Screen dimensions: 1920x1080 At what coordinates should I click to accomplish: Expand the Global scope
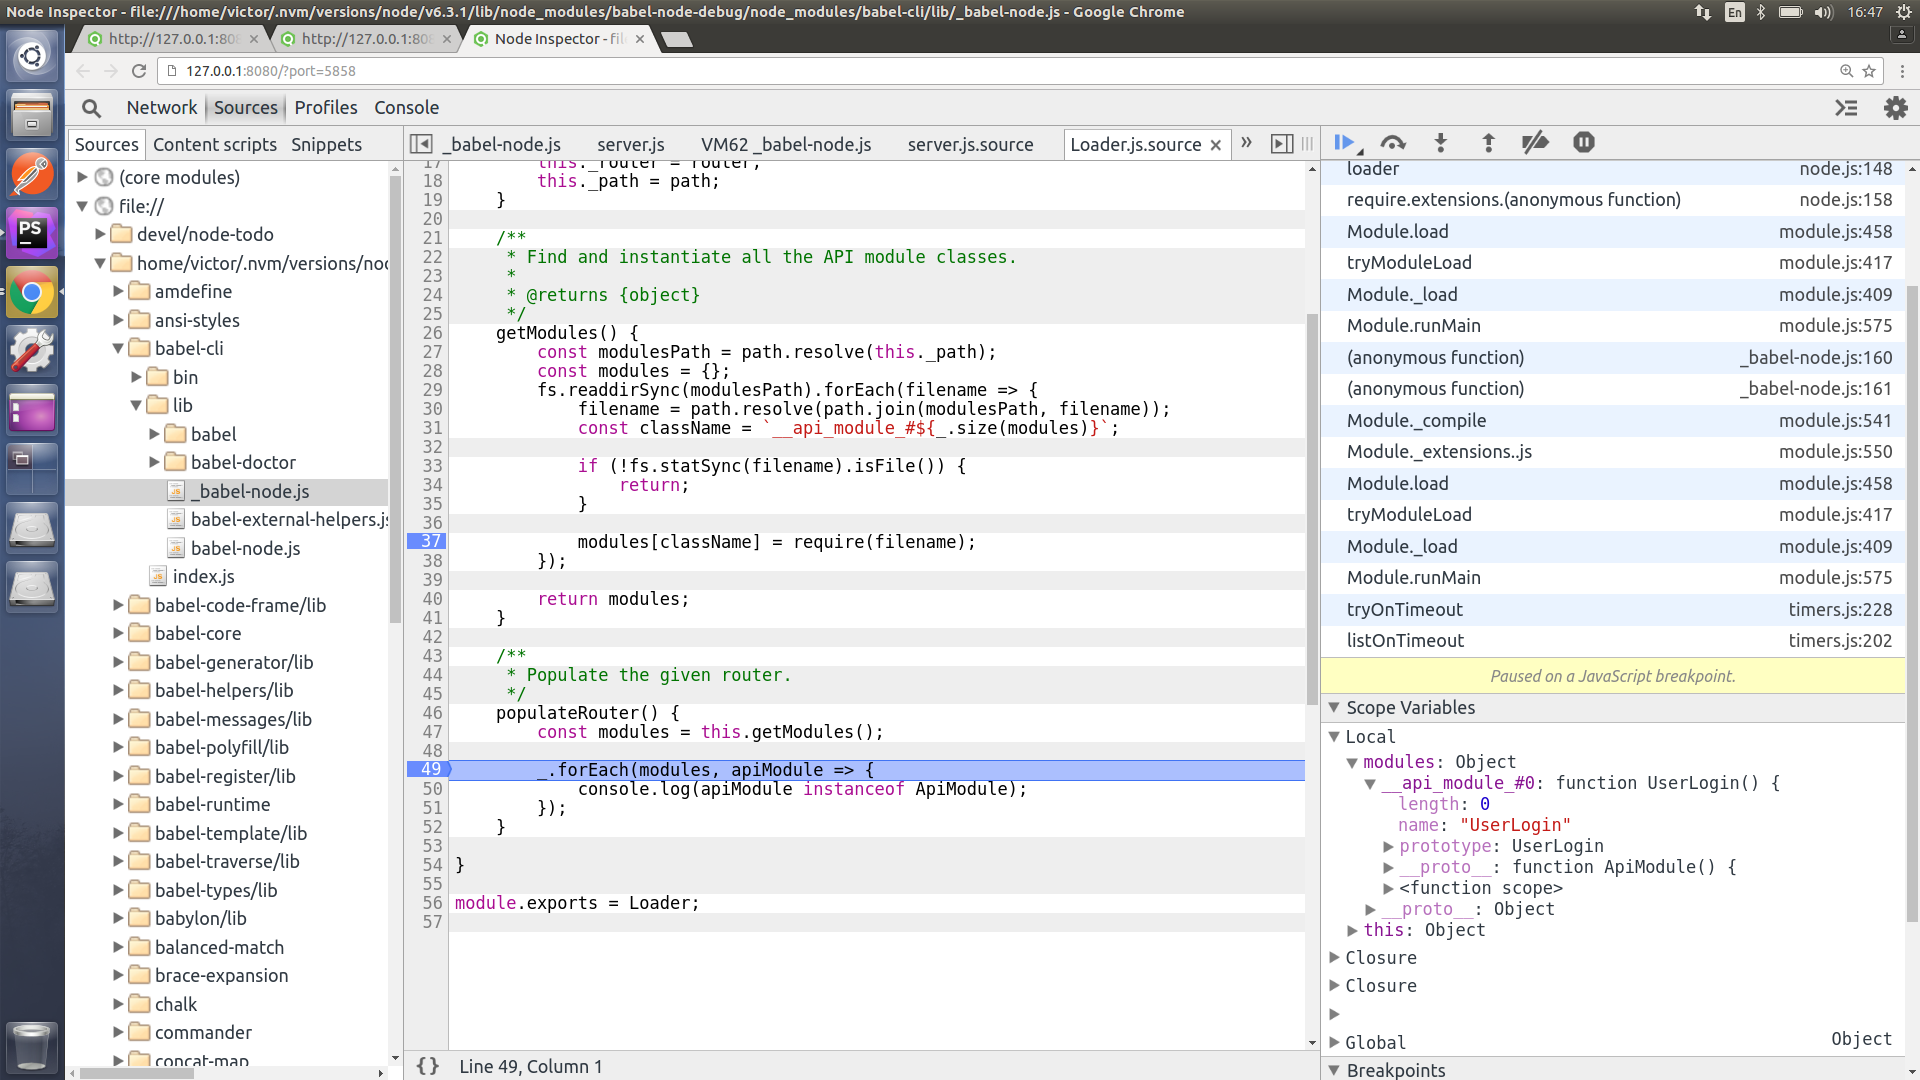(1334, 1042)
